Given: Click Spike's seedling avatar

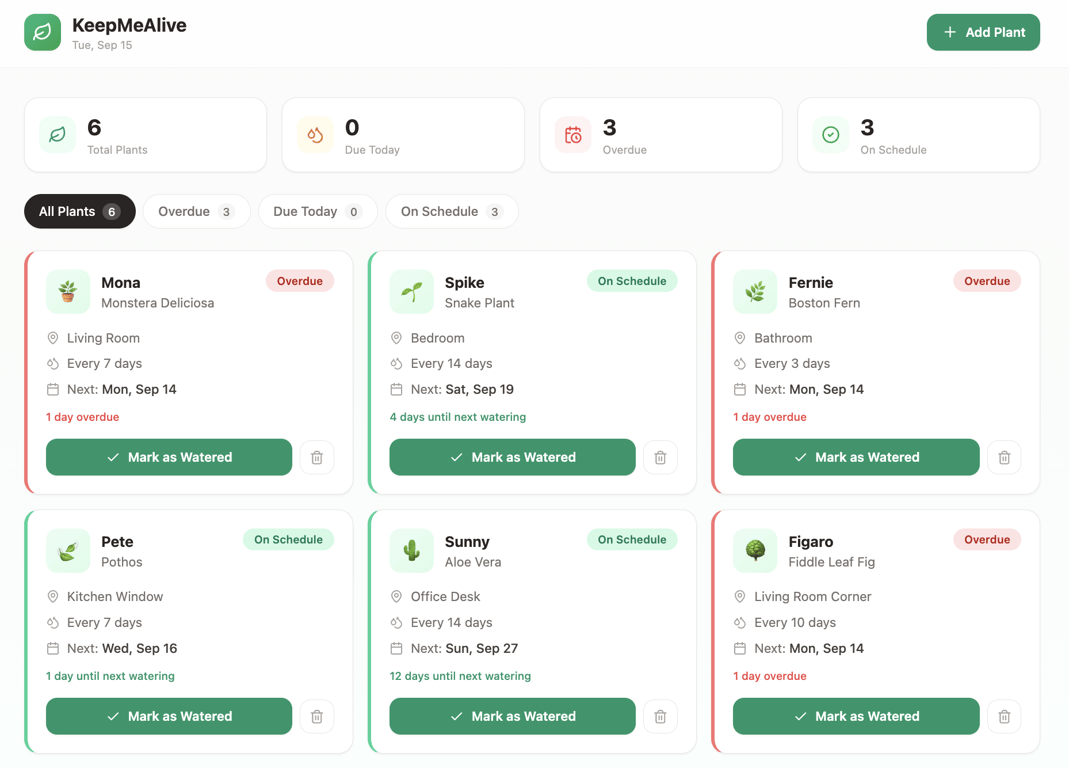Looking at the screenshot, I should pyautogui.click(x=411, y=292).
